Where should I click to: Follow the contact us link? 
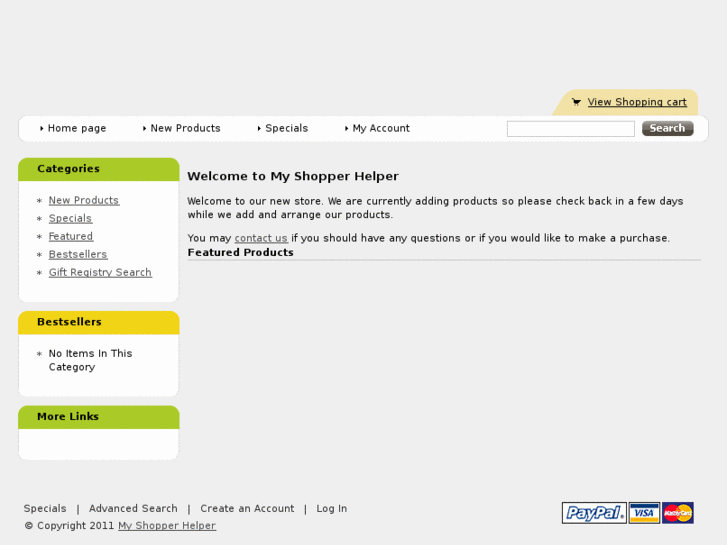[261, 238]
